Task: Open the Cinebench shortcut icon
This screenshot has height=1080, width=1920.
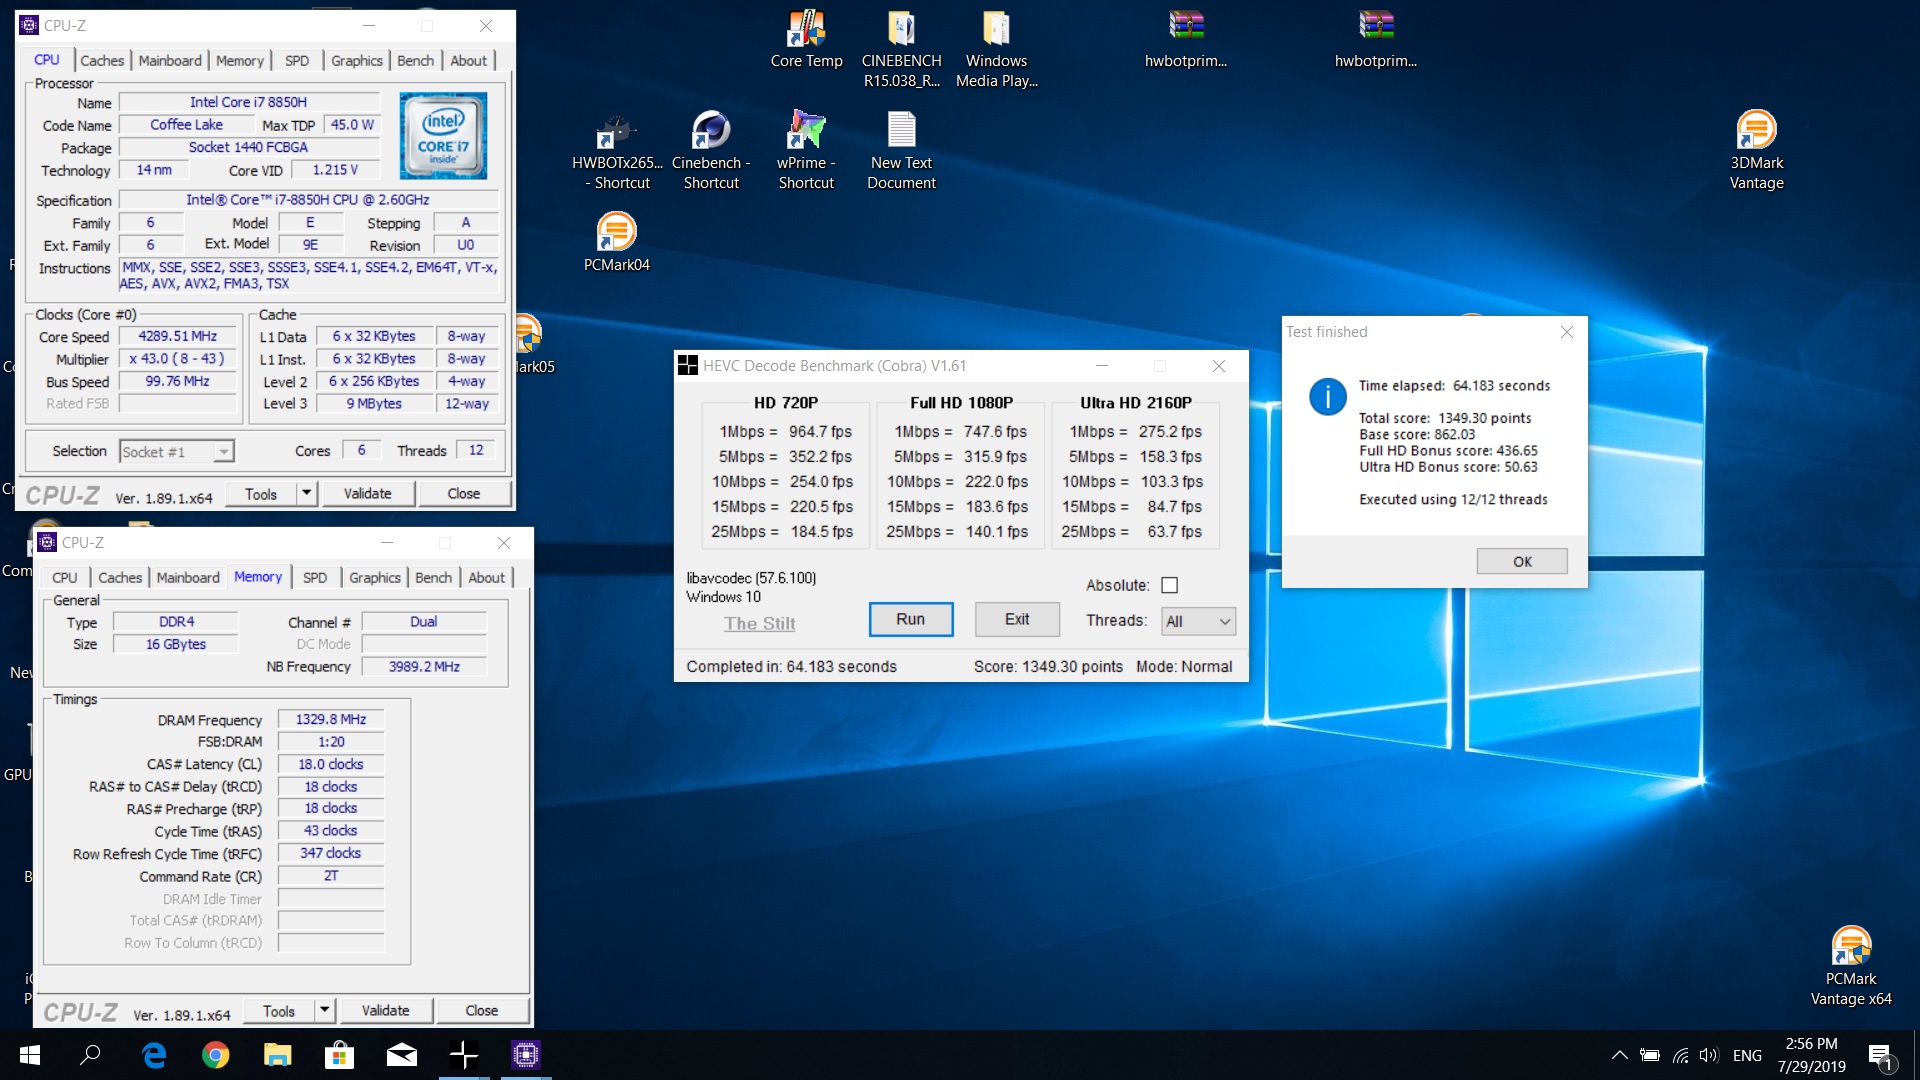Action: point(711,152)
